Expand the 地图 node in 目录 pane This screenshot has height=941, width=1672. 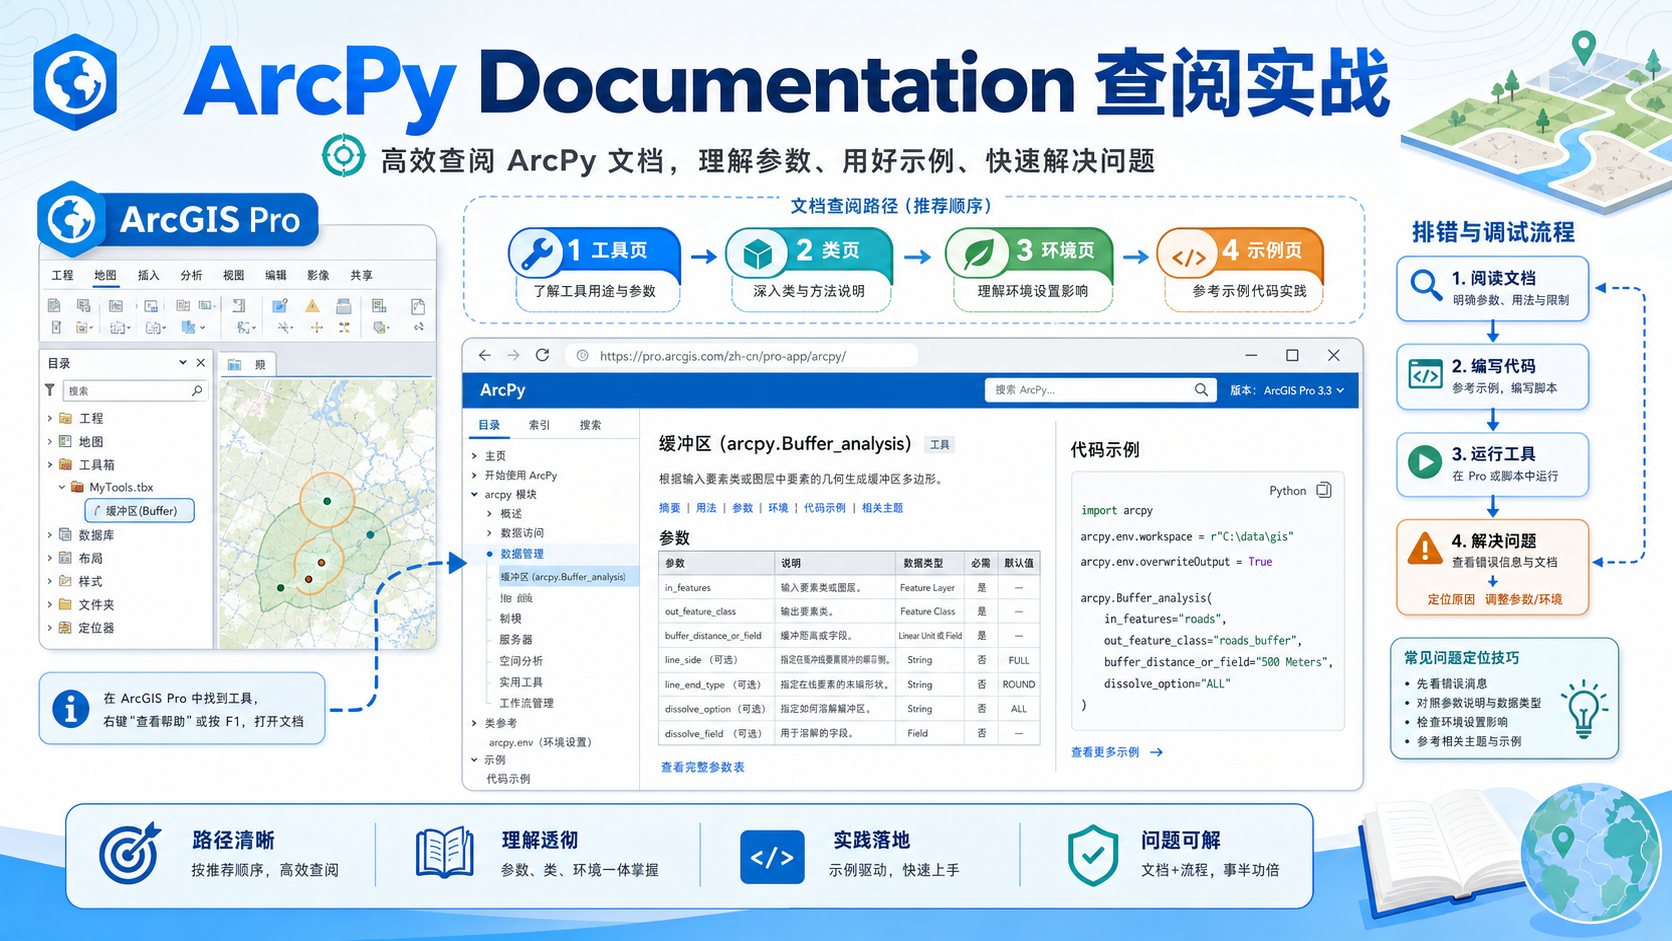pos(50,441)
